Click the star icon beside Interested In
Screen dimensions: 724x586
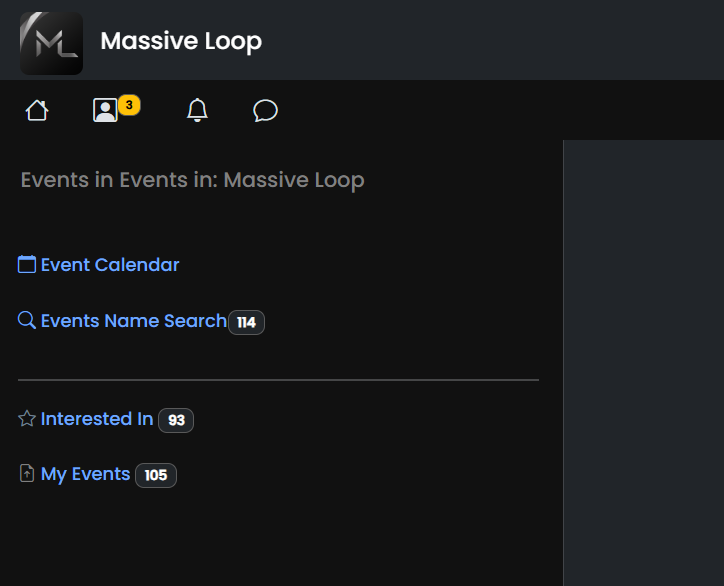click(27, 419)
